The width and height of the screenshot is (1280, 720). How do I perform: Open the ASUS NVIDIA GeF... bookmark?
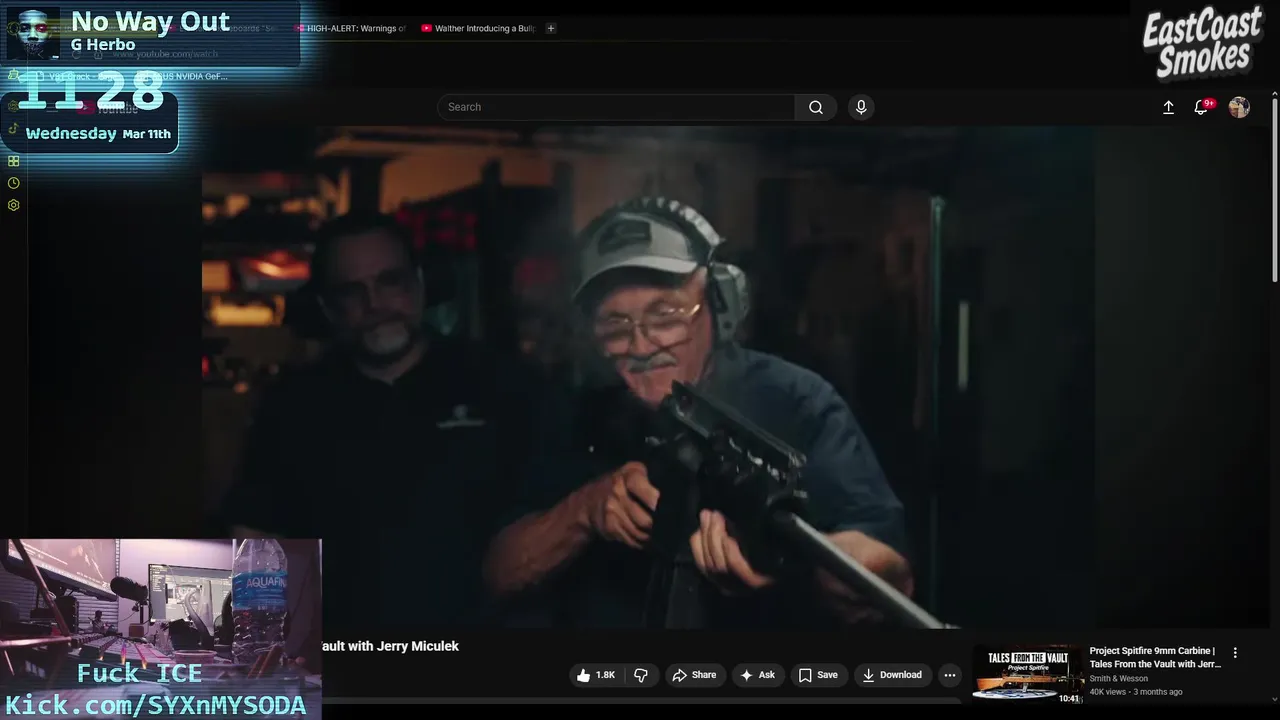pyautogui.click(x=185, y=76)
